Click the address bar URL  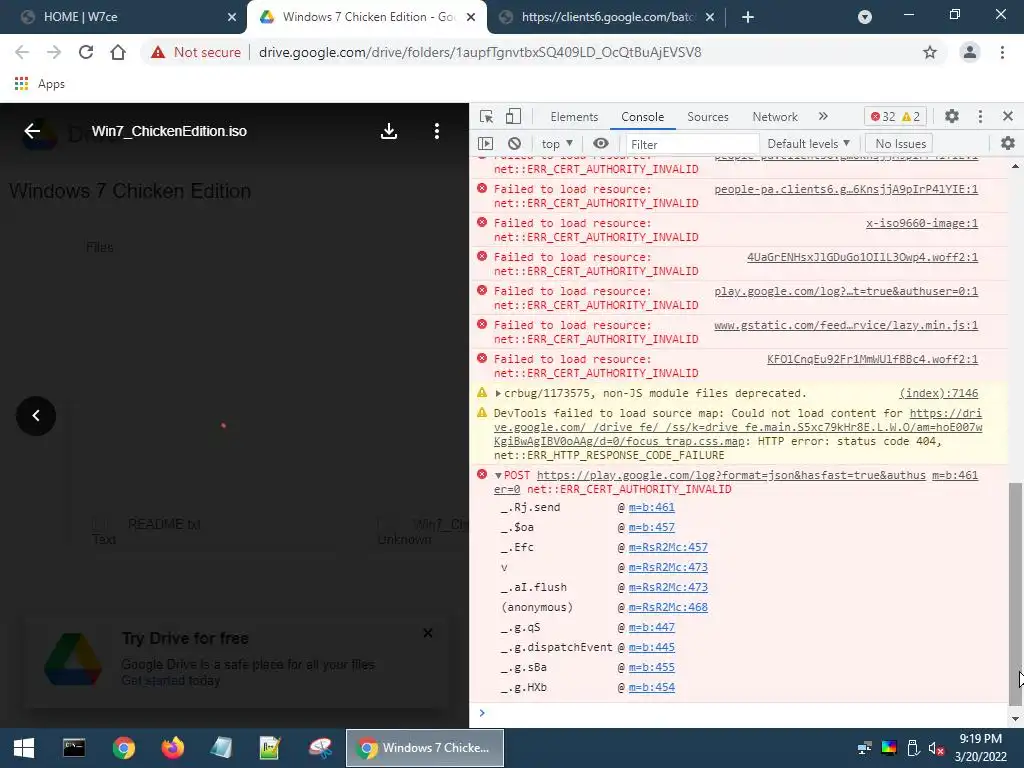point(480,52)
